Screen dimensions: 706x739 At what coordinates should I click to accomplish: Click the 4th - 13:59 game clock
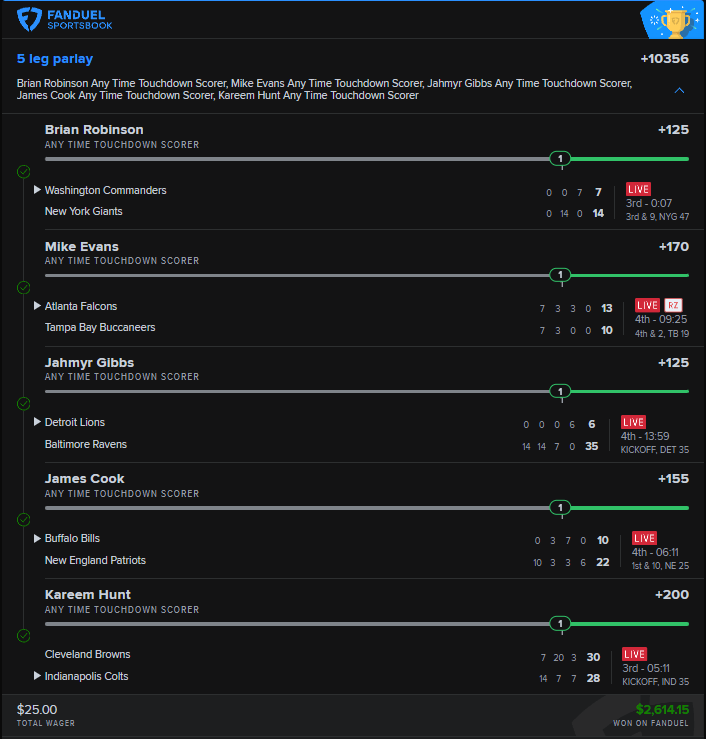pyautogui.click(x=645, y=436)
